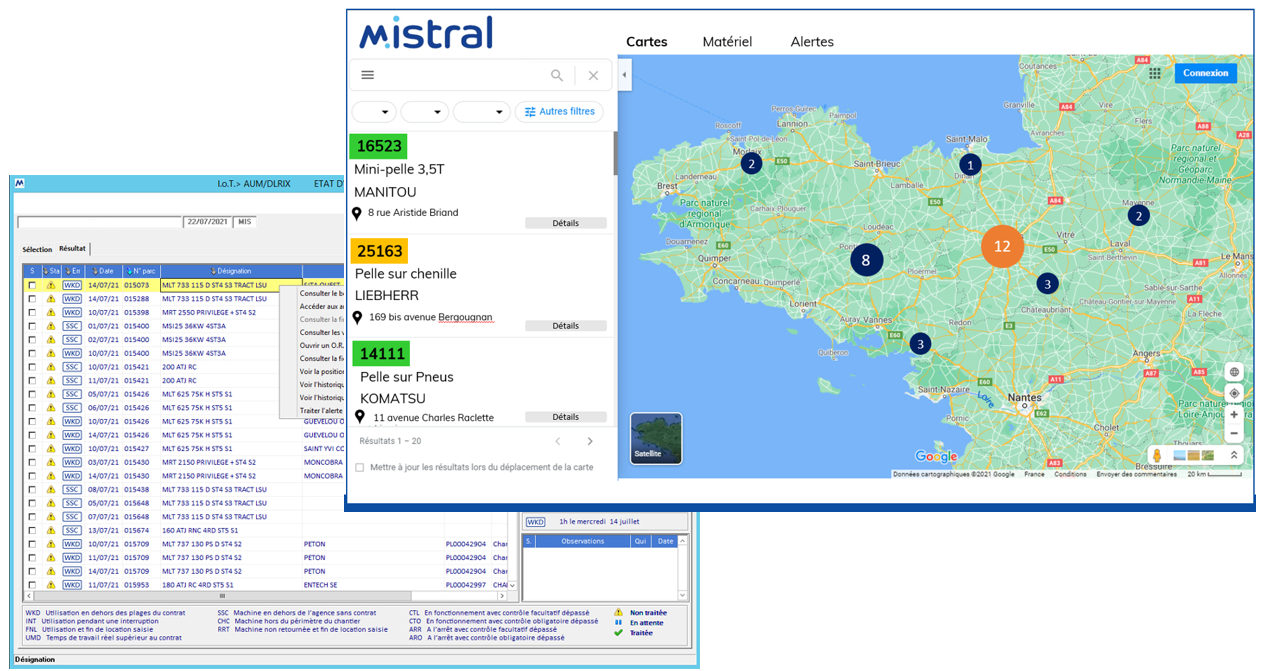Click the imagery strip next to the pegman
The height and width of the screenshot is (671, 1263).
[x=1194, y=455]
